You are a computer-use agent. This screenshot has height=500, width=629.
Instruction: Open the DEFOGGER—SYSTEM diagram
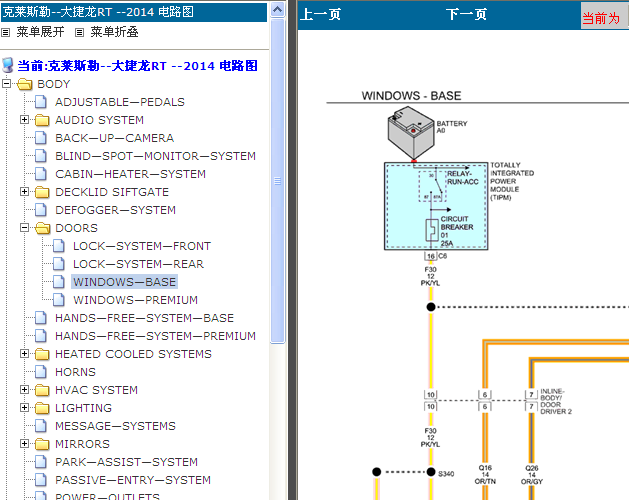click(116, 209)
